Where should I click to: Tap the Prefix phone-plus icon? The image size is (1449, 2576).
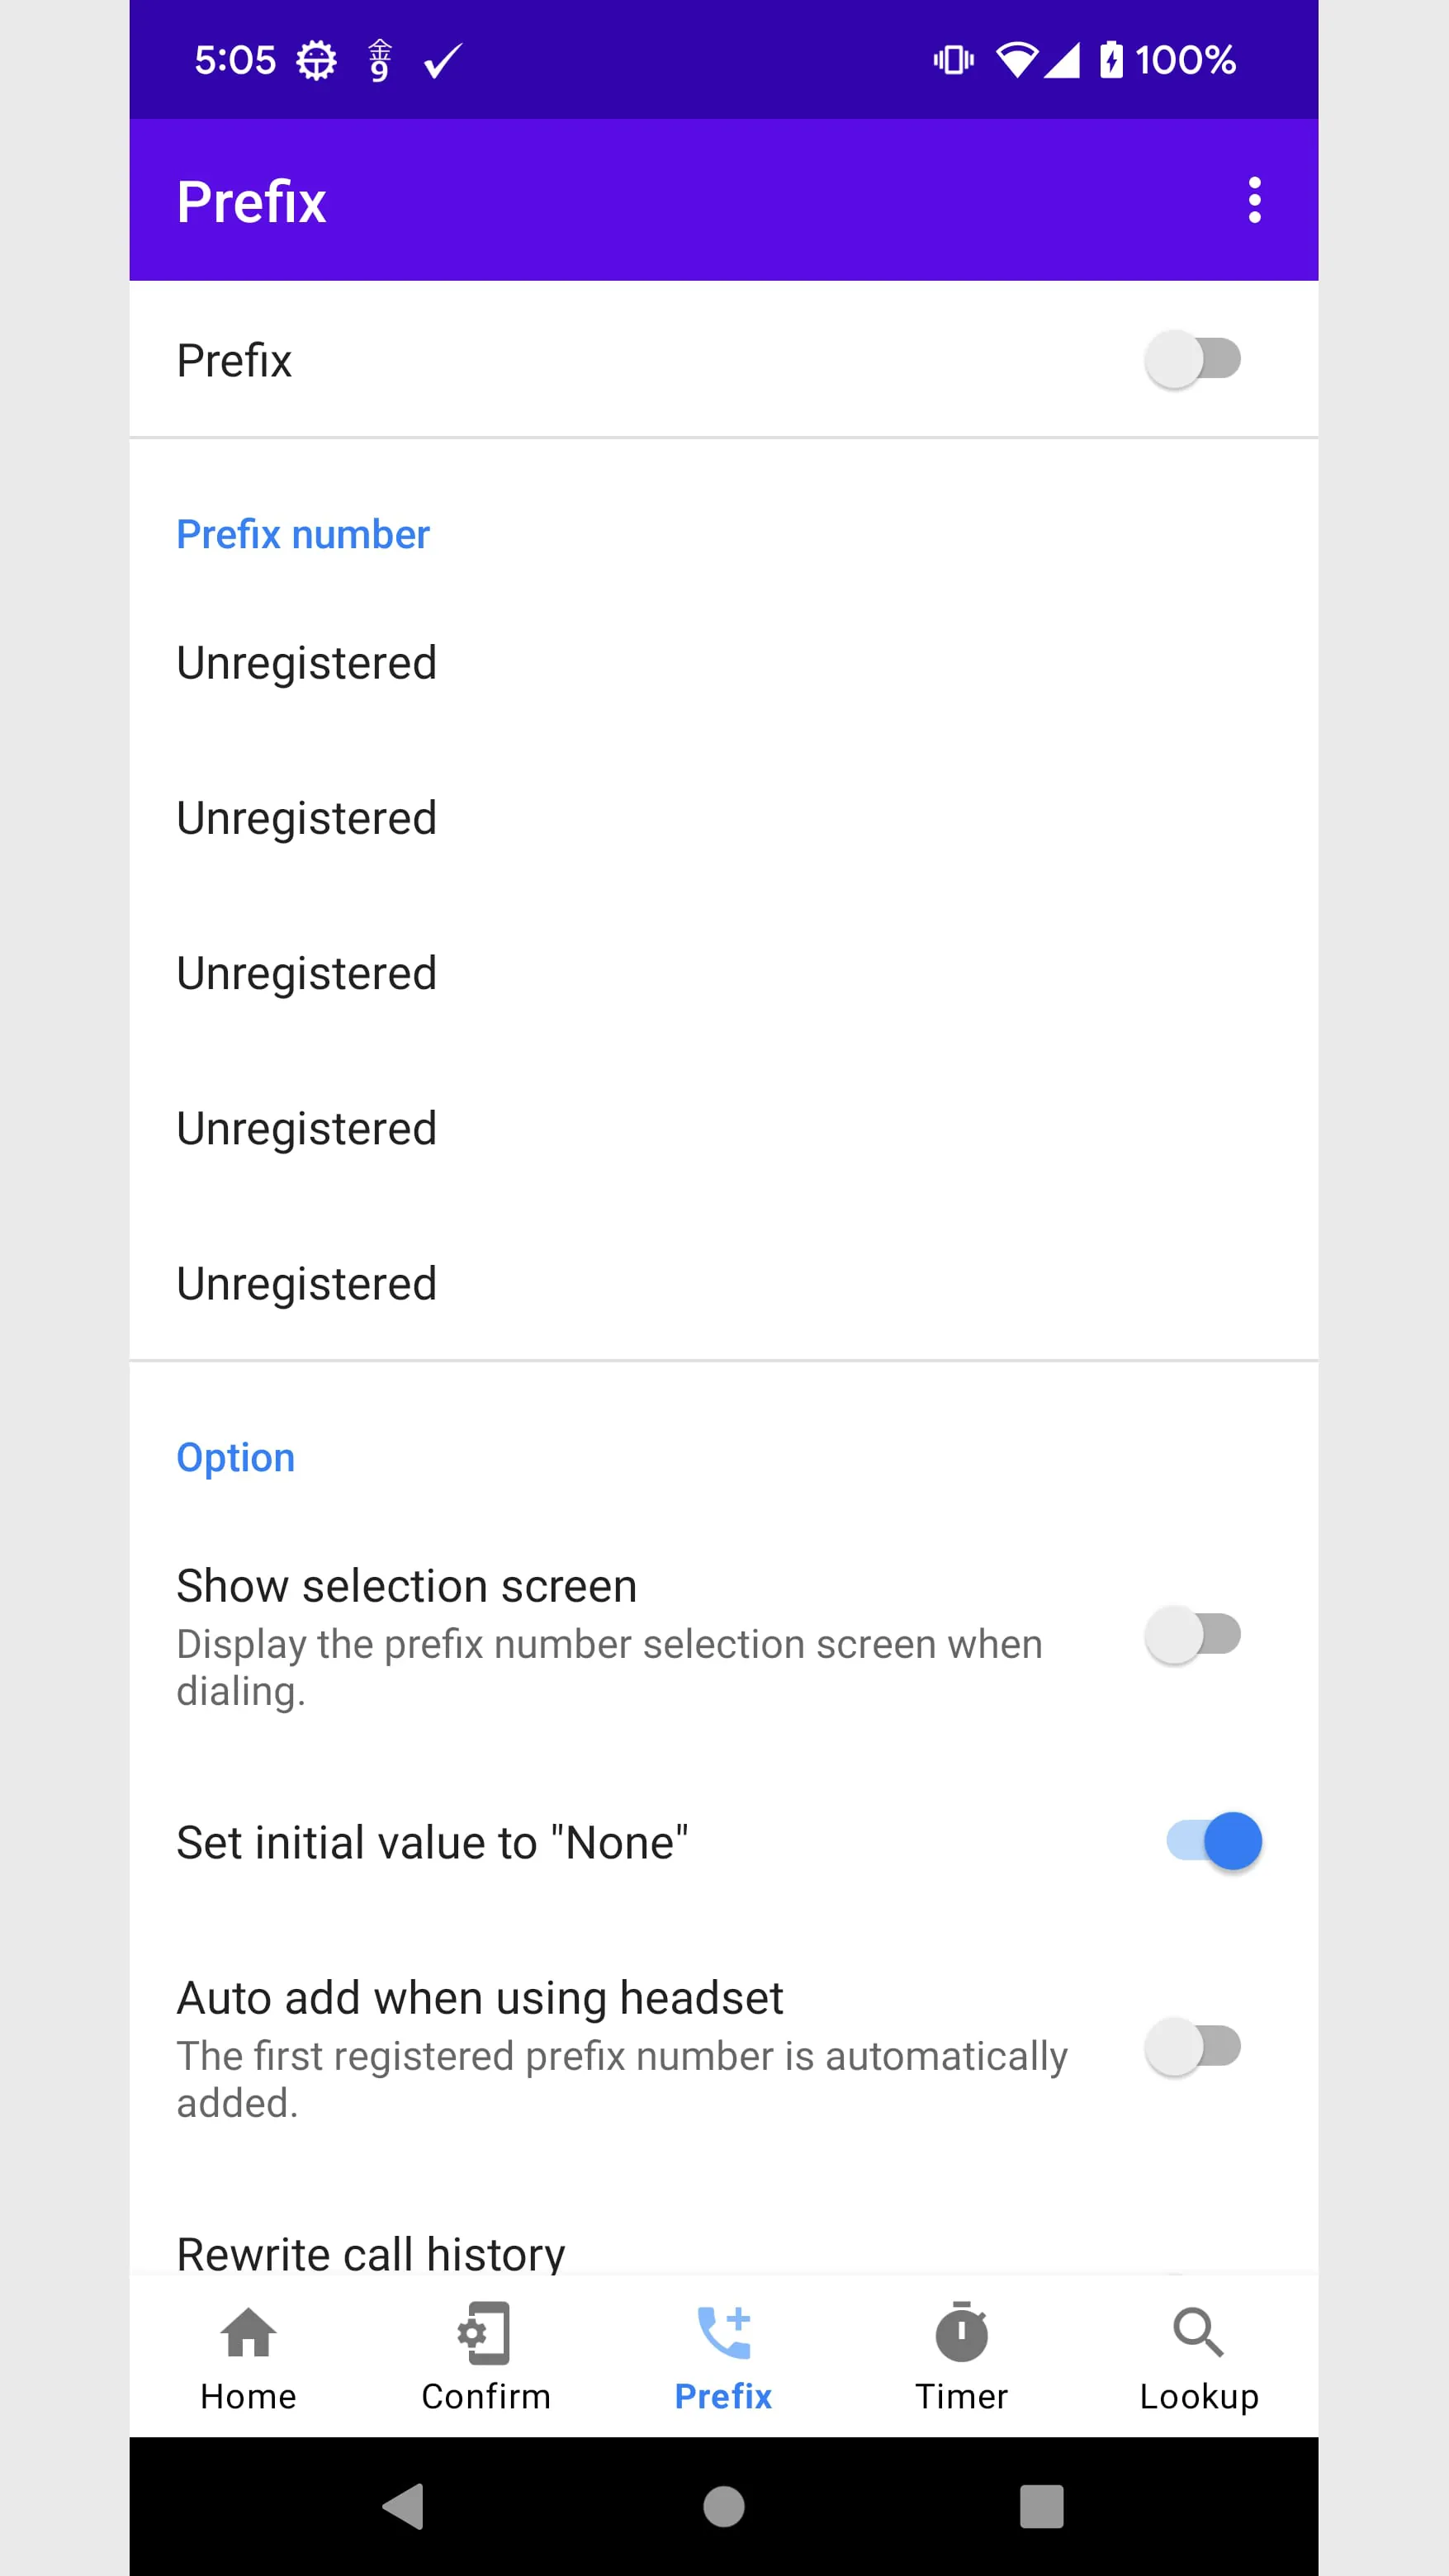pyautogui.click(x=723, y=2332)
